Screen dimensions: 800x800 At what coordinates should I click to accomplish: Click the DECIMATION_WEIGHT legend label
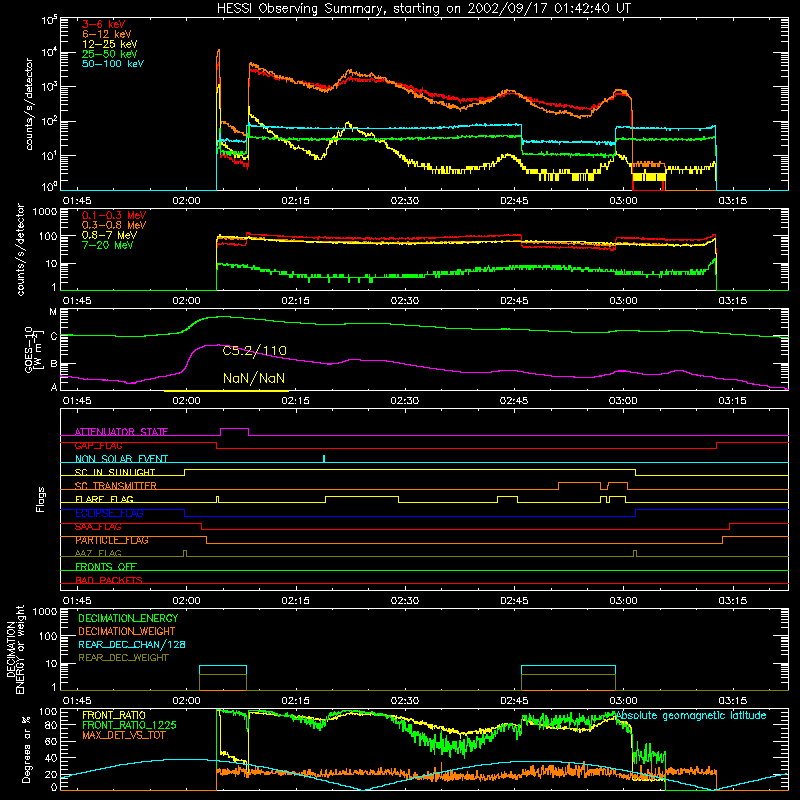point(127,631)
